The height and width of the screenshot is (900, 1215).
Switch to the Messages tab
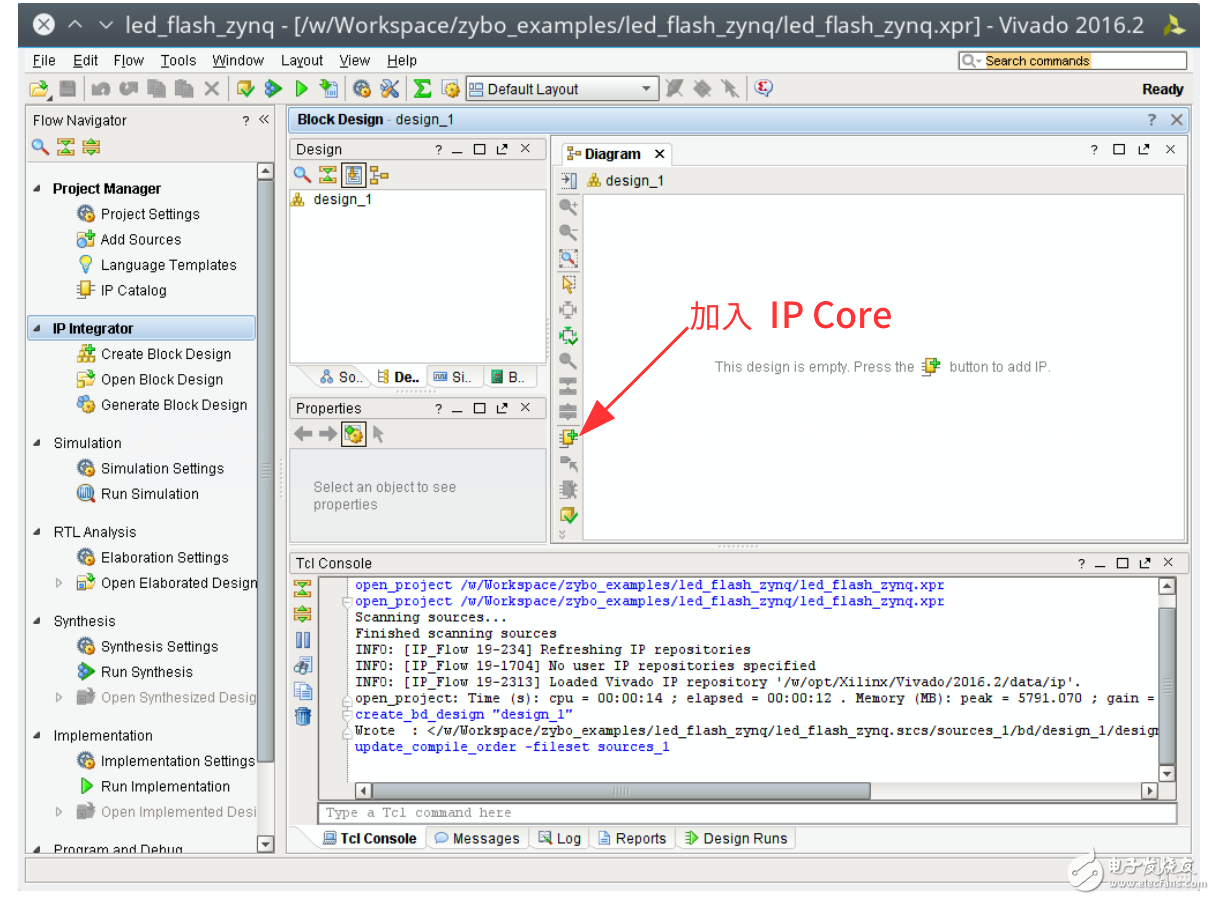pos(476,838)
